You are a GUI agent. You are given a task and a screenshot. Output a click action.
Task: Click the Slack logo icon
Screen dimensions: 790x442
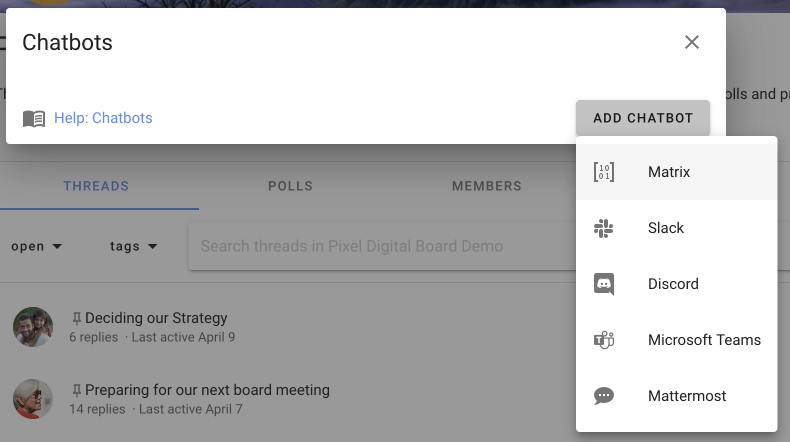(x=604, y=228)
